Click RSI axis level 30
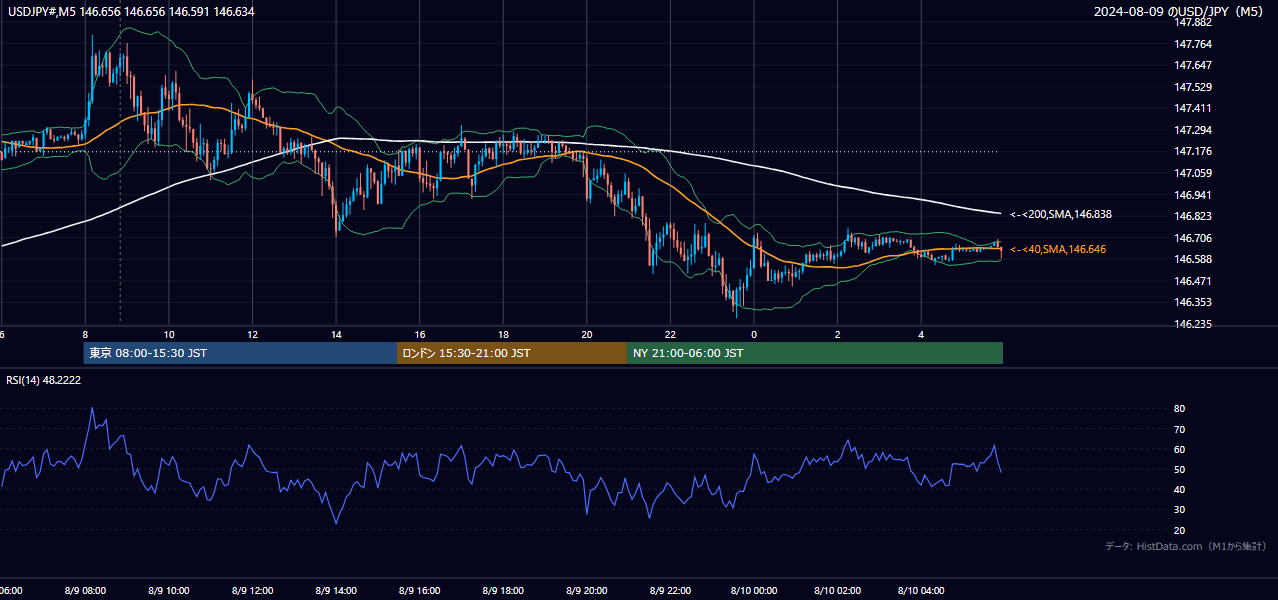This screenshot has width=1278, height=600. coord(1180,510)
